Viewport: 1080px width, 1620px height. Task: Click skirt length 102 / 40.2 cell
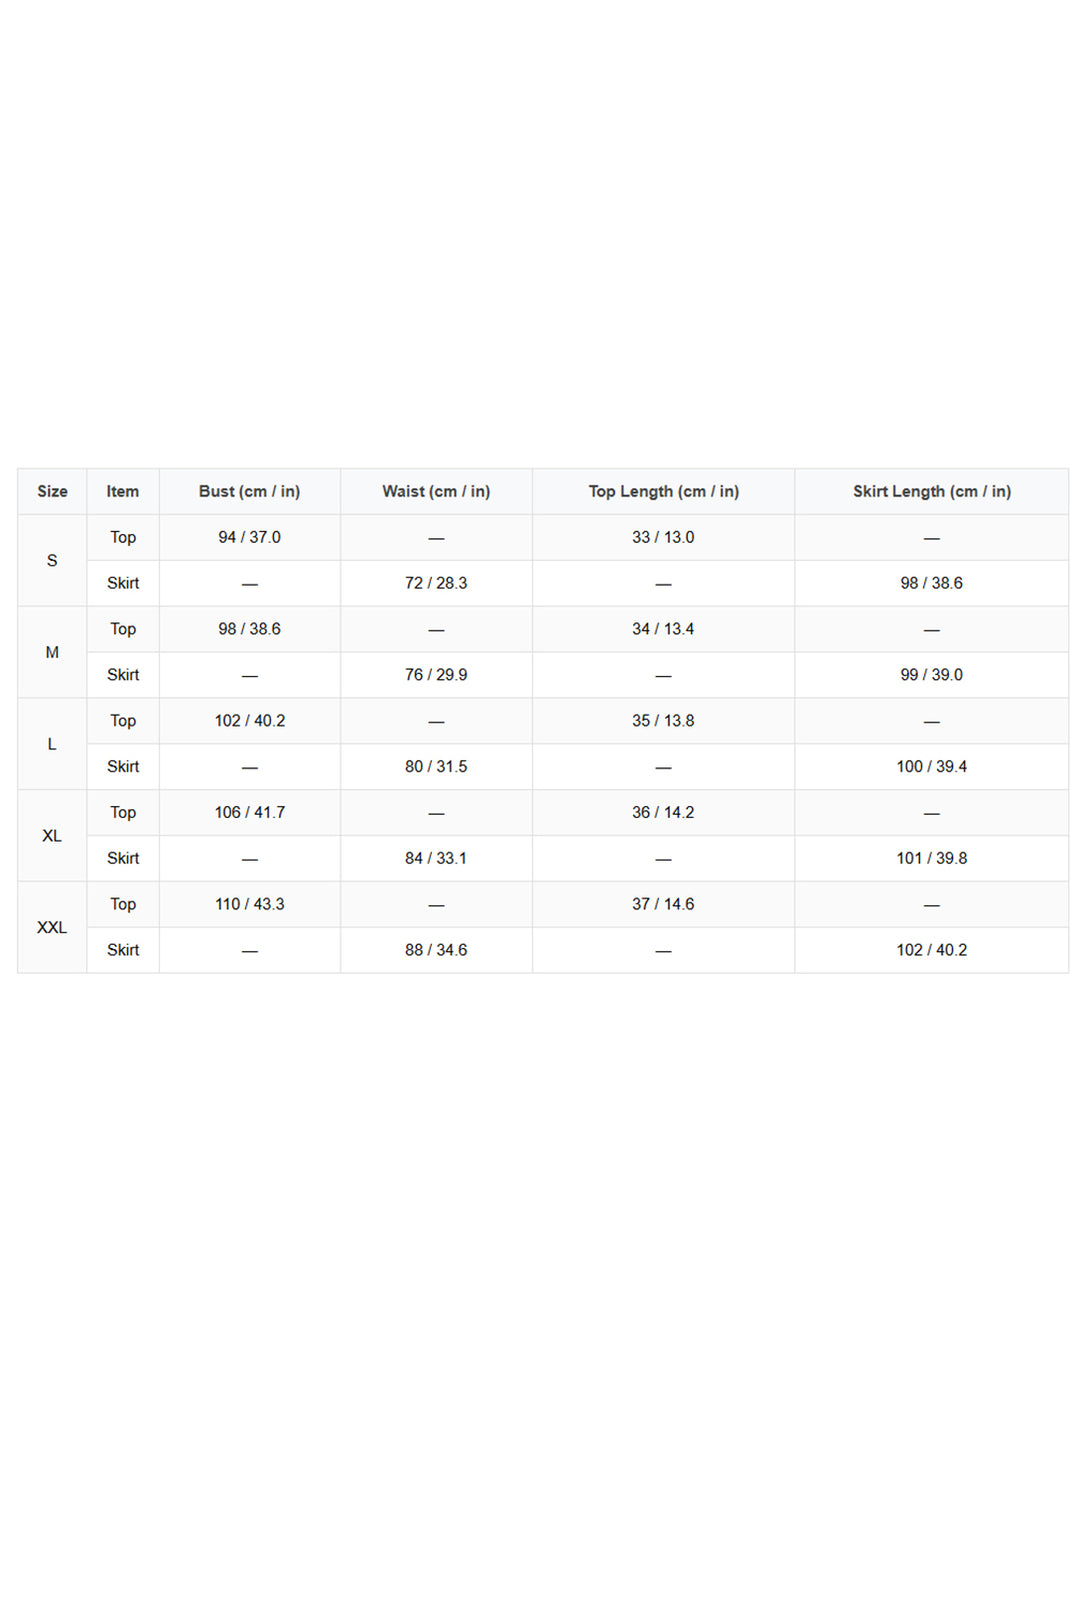(931, 950)
